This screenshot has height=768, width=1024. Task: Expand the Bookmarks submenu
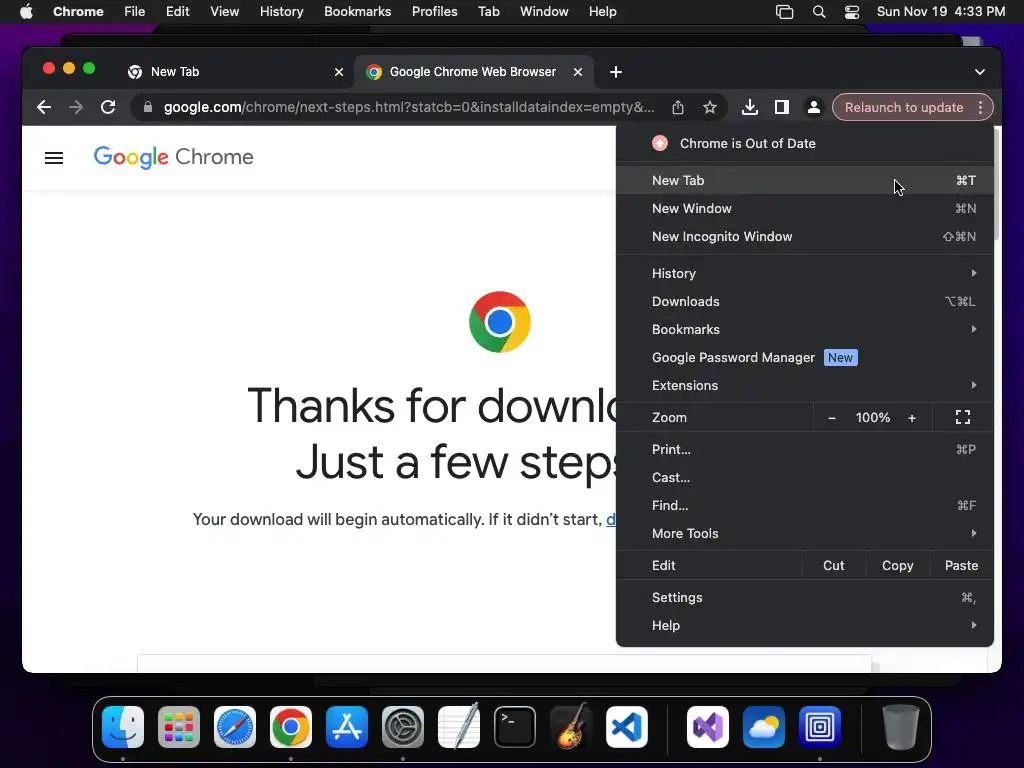coord(805,330)
